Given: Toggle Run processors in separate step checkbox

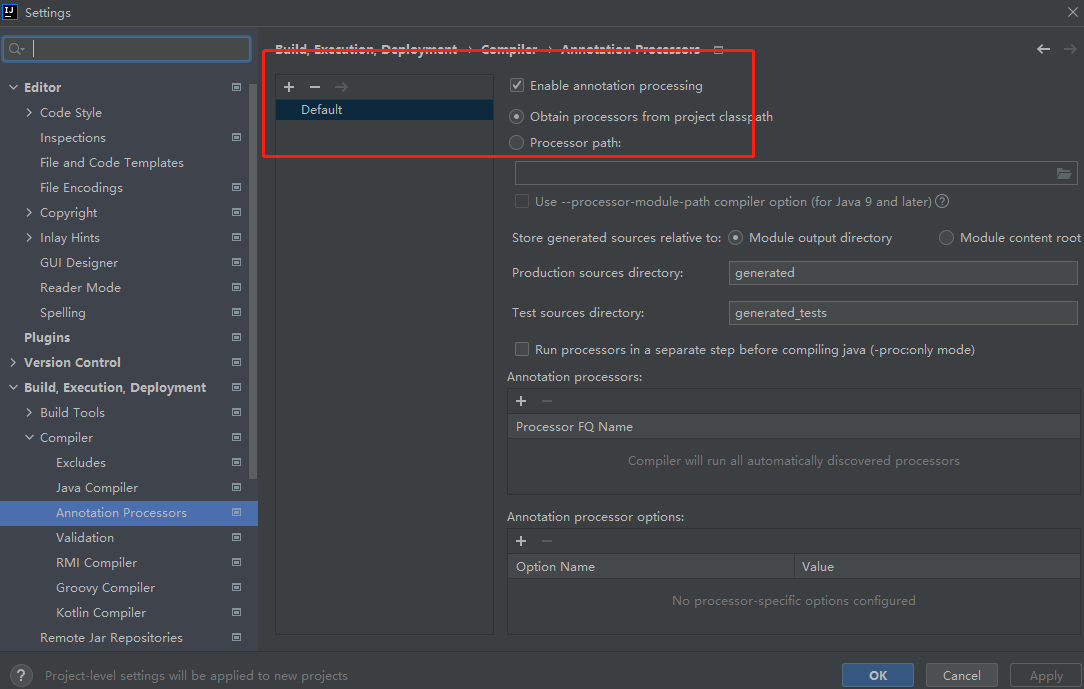Looking at the screenshot, I should click(x=522, y=349).
